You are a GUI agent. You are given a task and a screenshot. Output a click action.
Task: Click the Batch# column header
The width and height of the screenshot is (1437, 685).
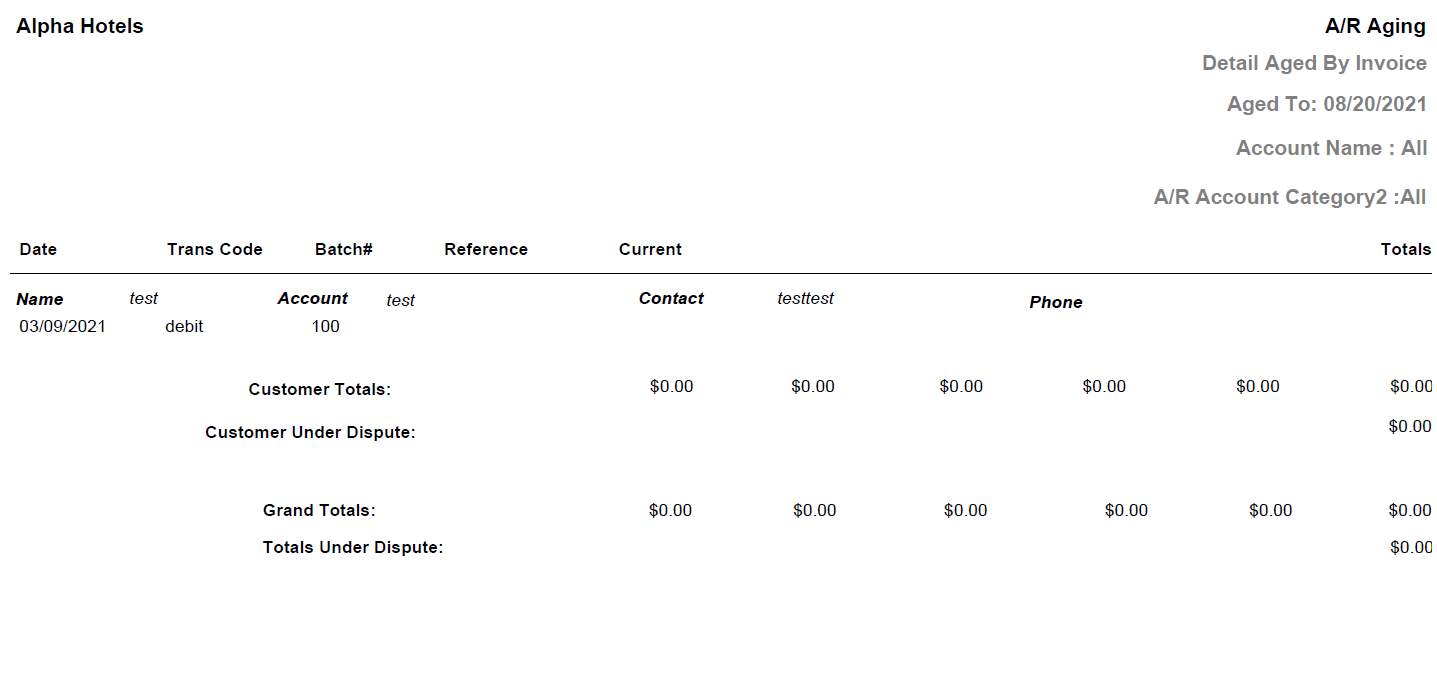coord(344,250)
